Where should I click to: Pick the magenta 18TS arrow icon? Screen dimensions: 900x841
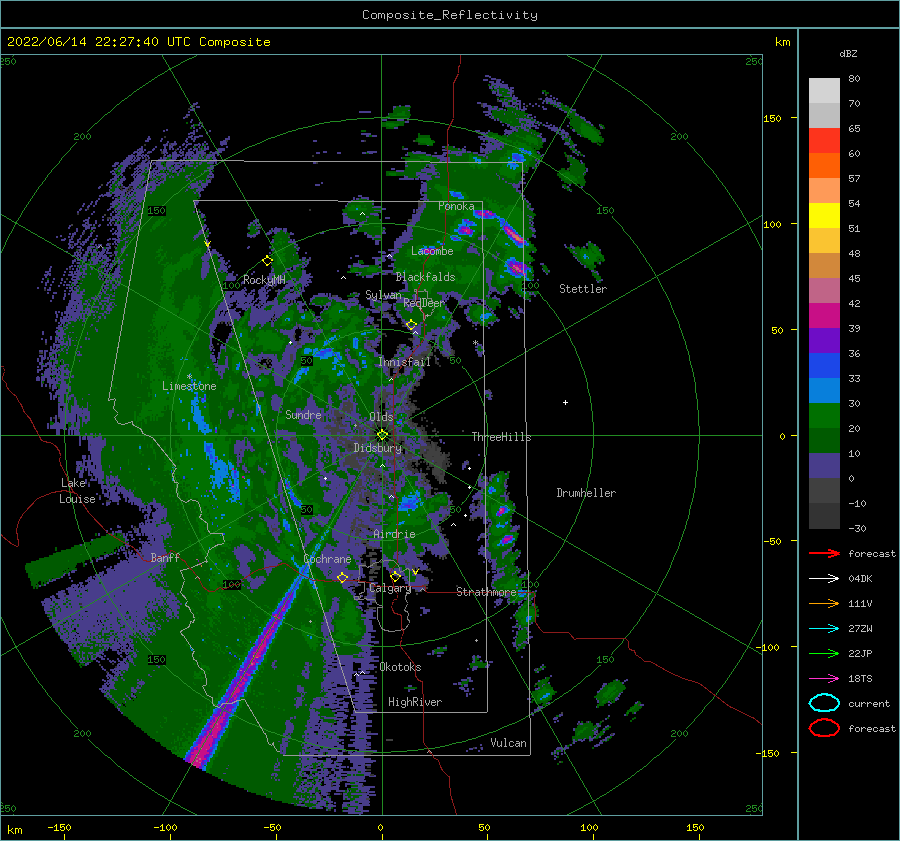point(824,679)
